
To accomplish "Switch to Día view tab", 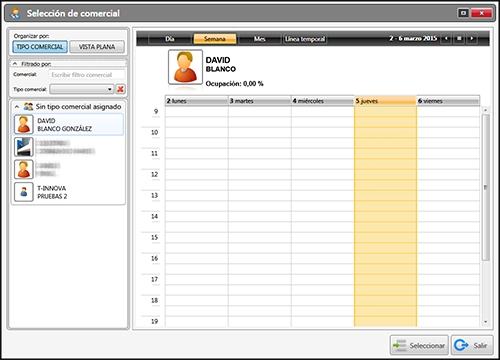I will [x=170, y=39].
